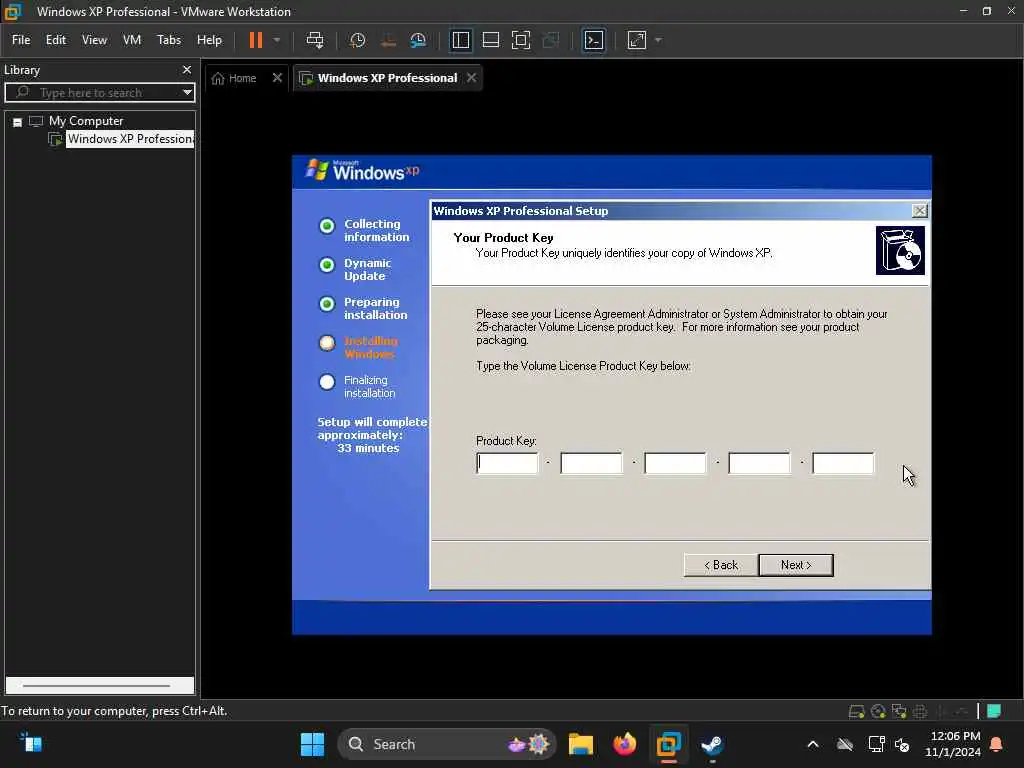Viewport: 1024px width, 768px height.
Task: Click the second product key field
Action: click(x=591, y=463)
